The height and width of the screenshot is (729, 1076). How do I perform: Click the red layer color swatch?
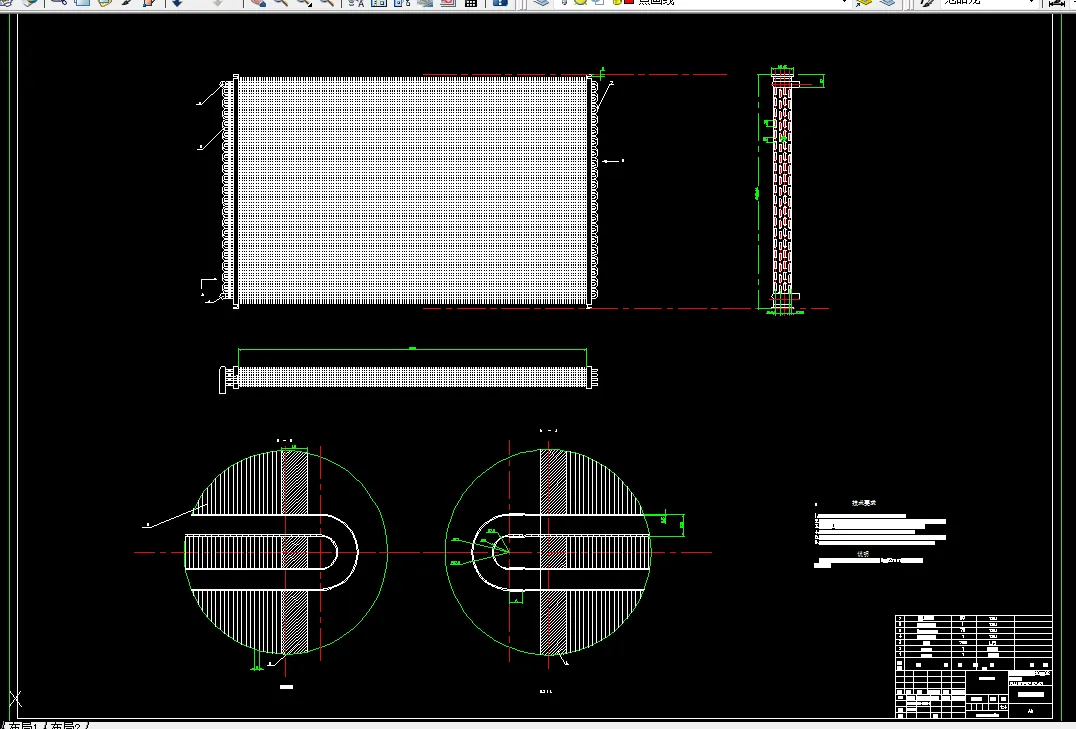coord(629,2)
